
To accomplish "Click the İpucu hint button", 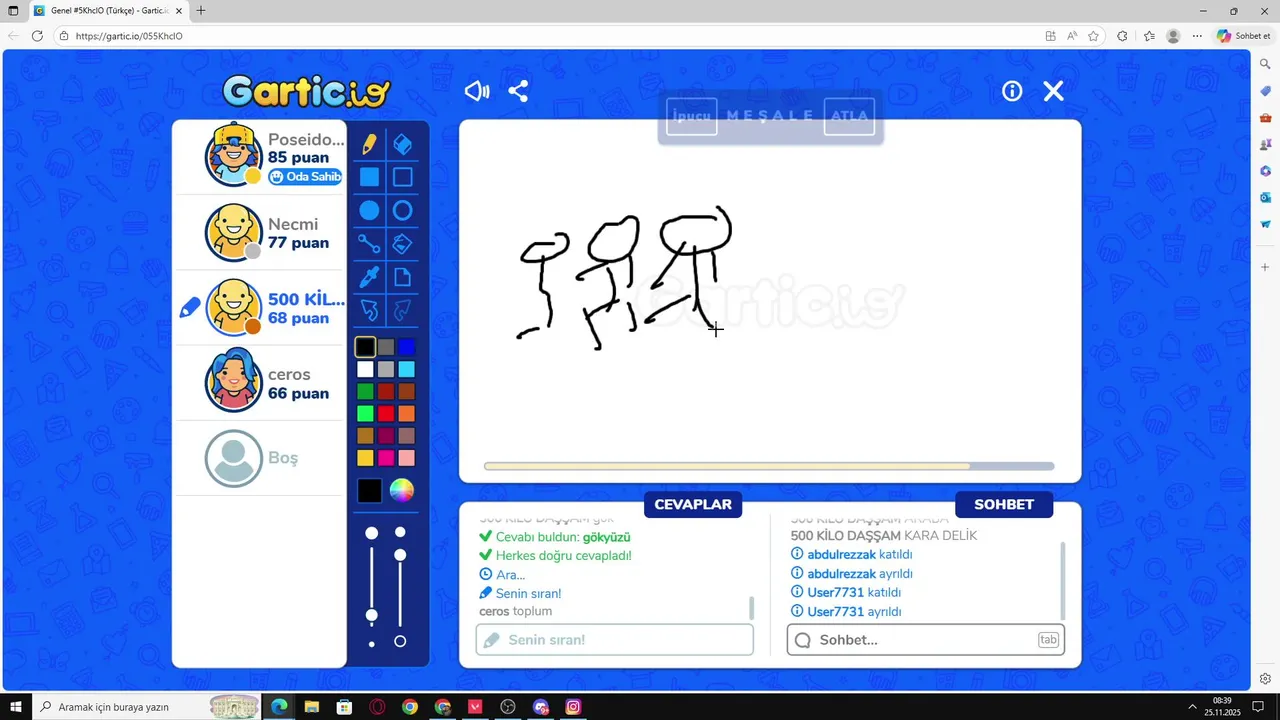I will pyautogui.click(x=691, y=116).
